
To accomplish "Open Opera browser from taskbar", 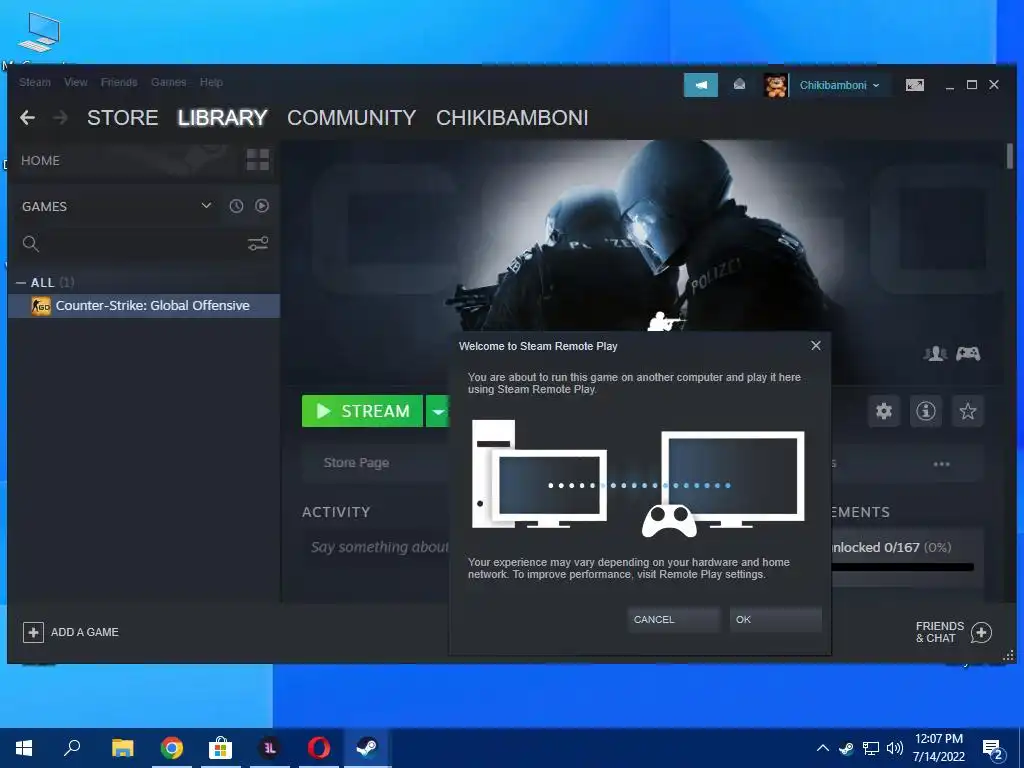I will [x=319, y=748].
